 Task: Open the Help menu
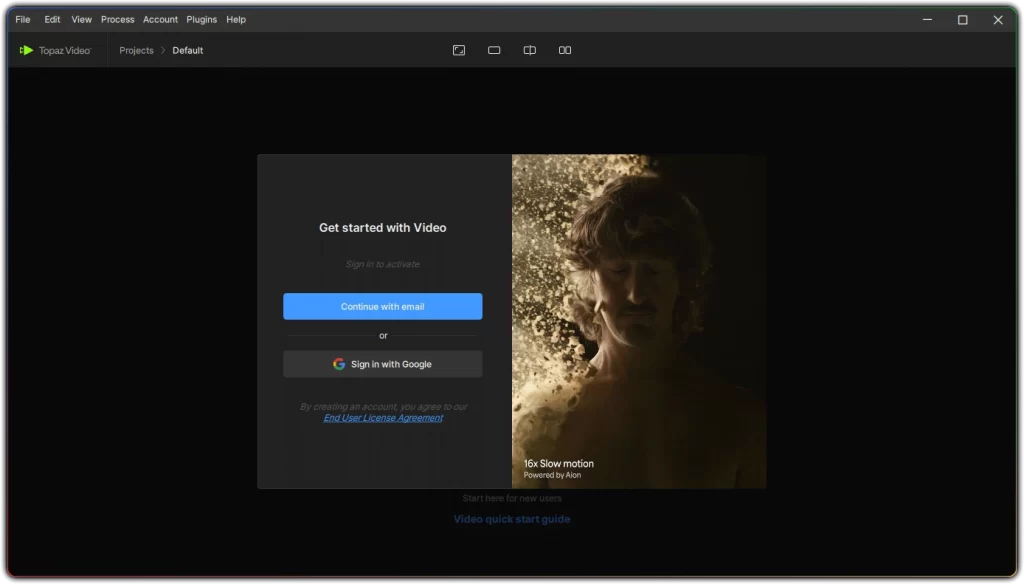(236, 19)
